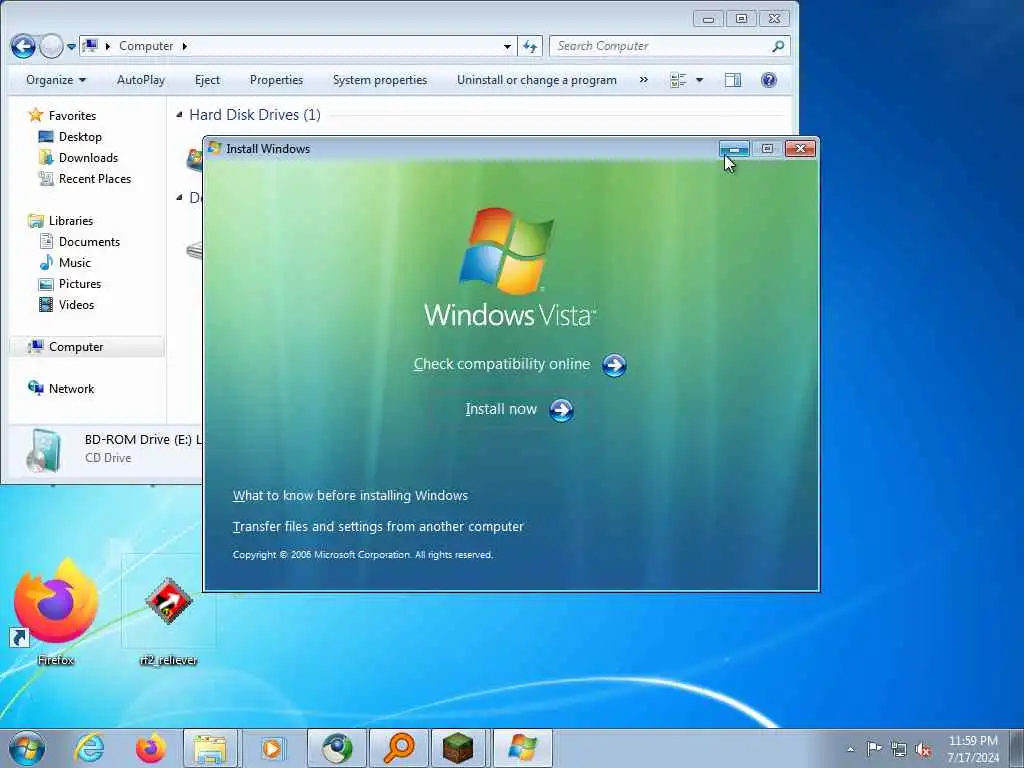Open the Organize menu
The image size is (1024, 768).
[56, 80]
